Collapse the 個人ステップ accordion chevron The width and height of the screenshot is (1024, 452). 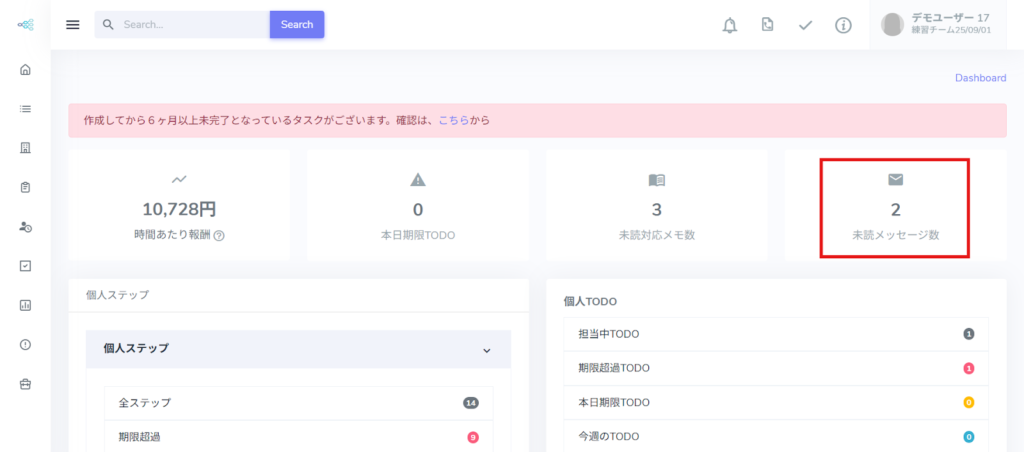487,350
